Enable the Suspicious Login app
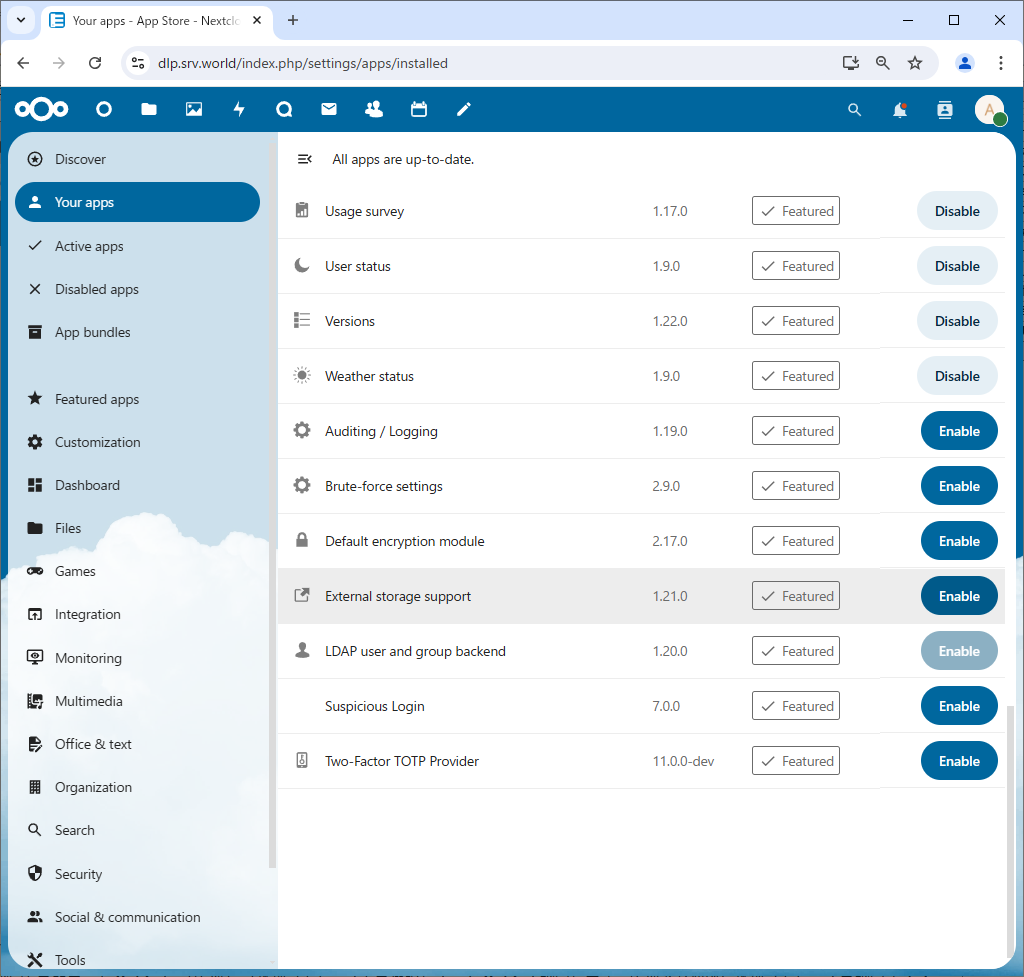 [x=958, y=706]
